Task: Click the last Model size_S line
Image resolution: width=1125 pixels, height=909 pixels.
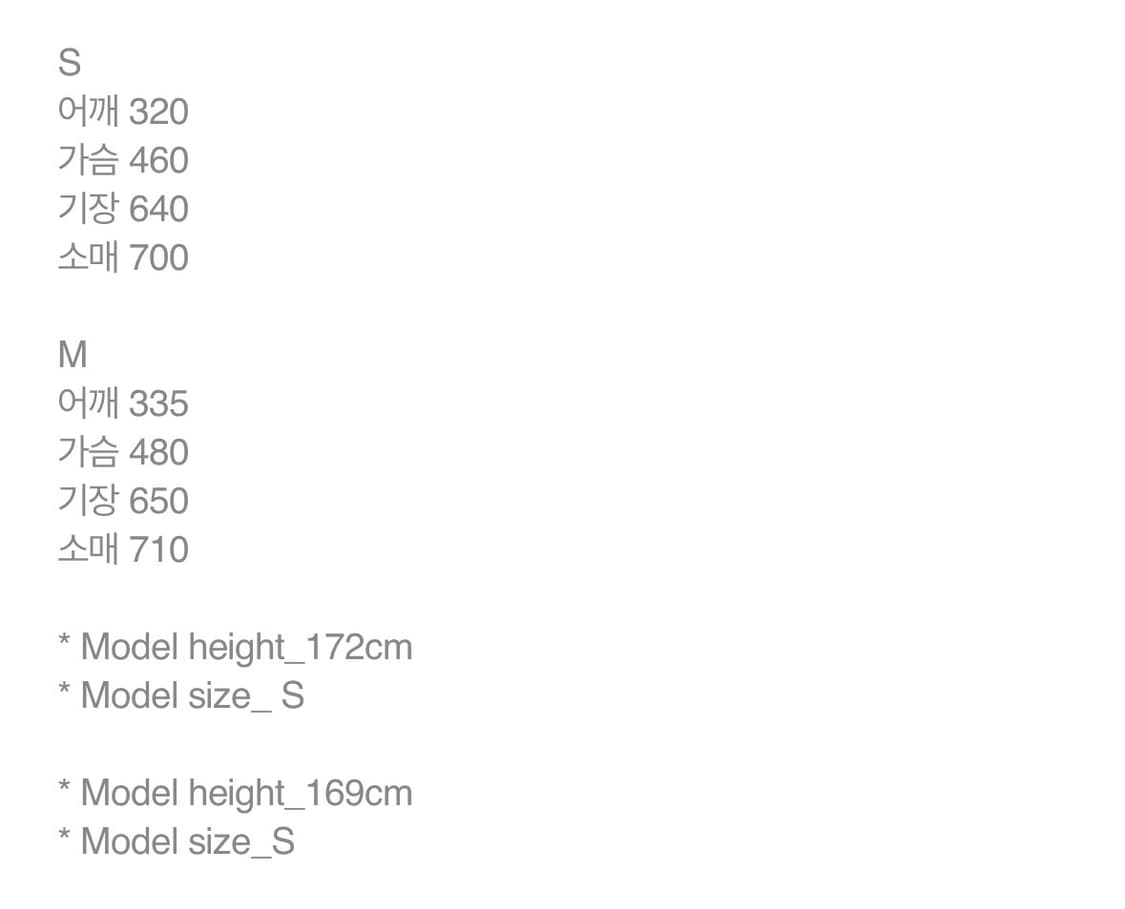Action: coord(178,841)
